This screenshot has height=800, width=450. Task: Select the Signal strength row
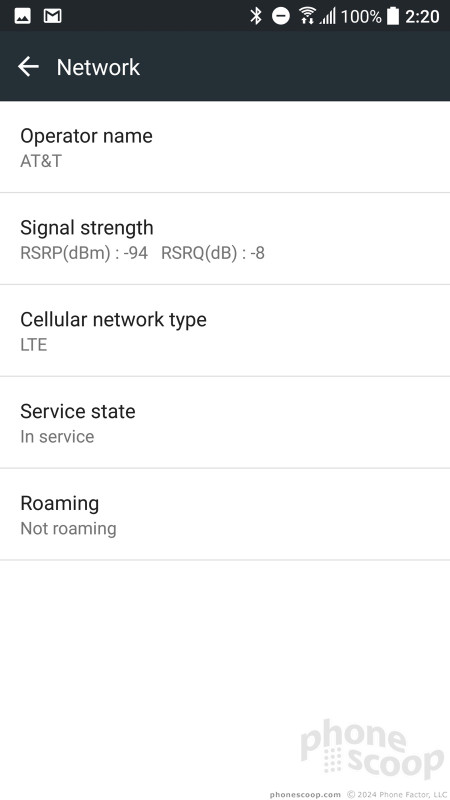[225, 239]
